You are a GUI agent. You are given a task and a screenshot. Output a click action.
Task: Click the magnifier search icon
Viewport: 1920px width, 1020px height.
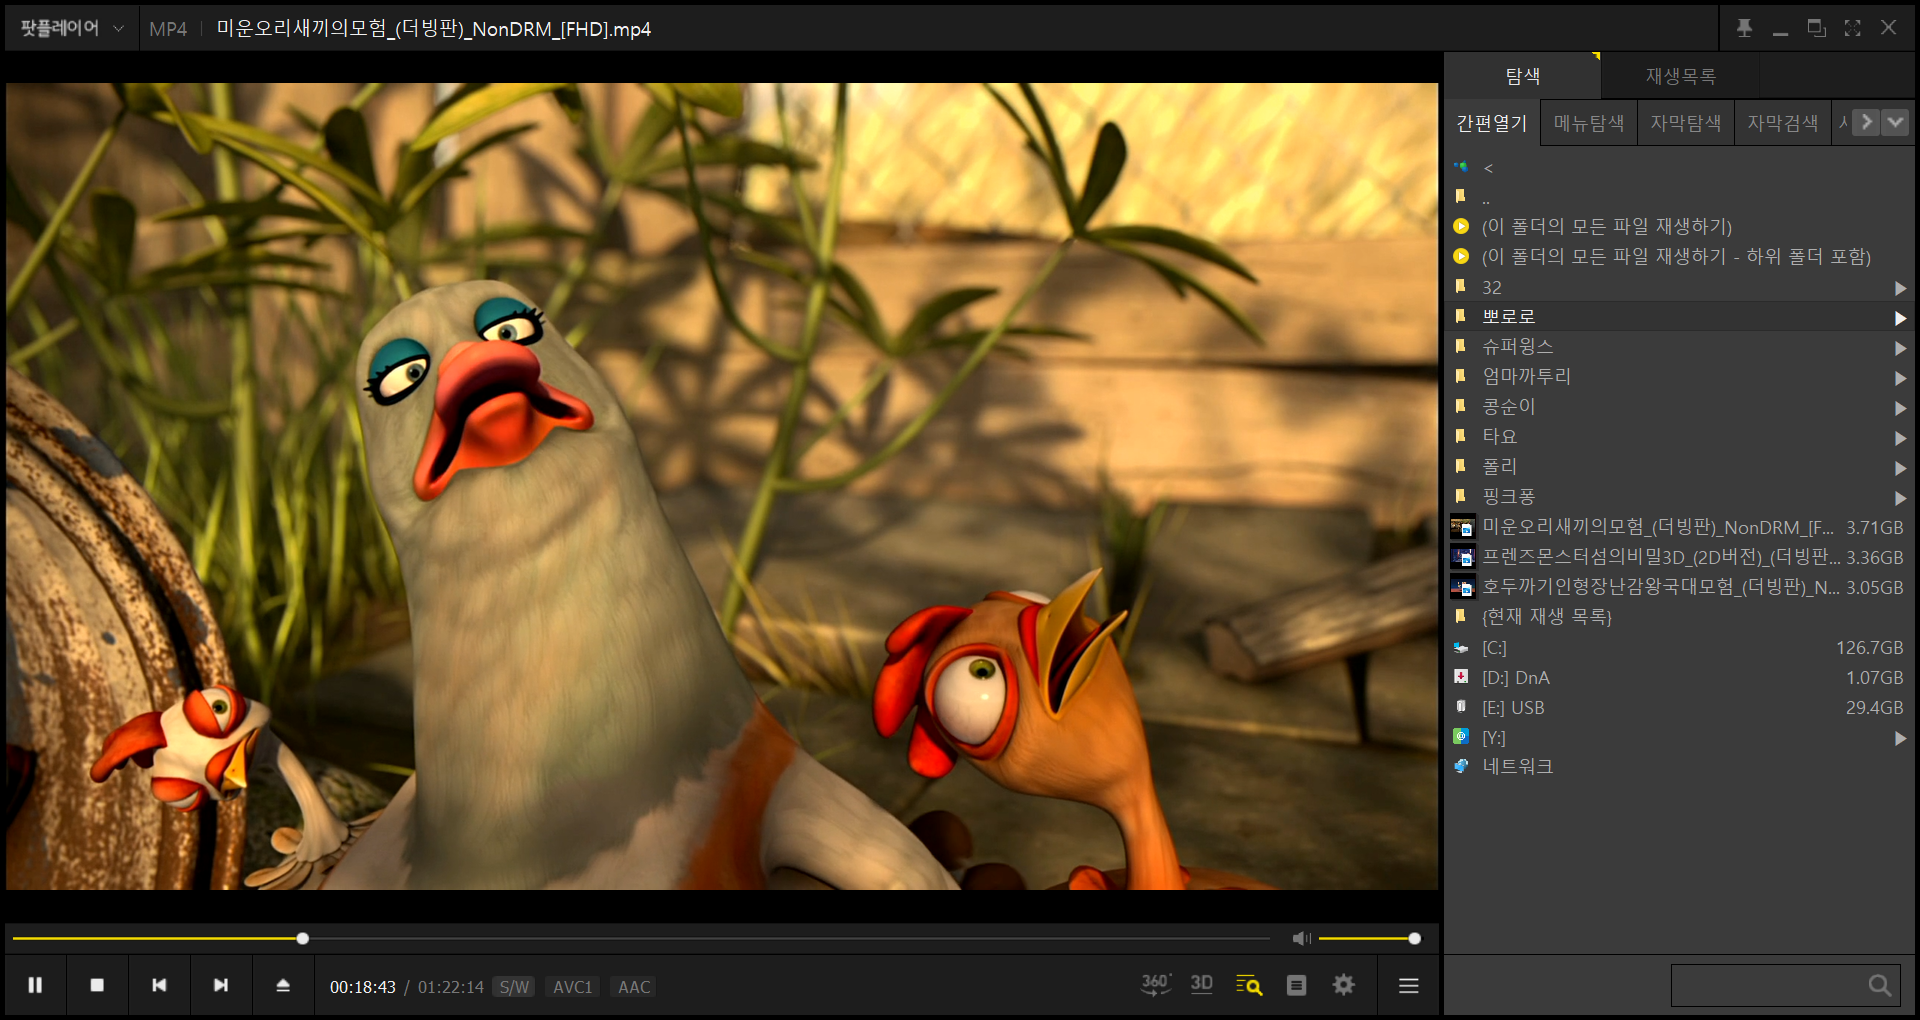[1880, 986]
